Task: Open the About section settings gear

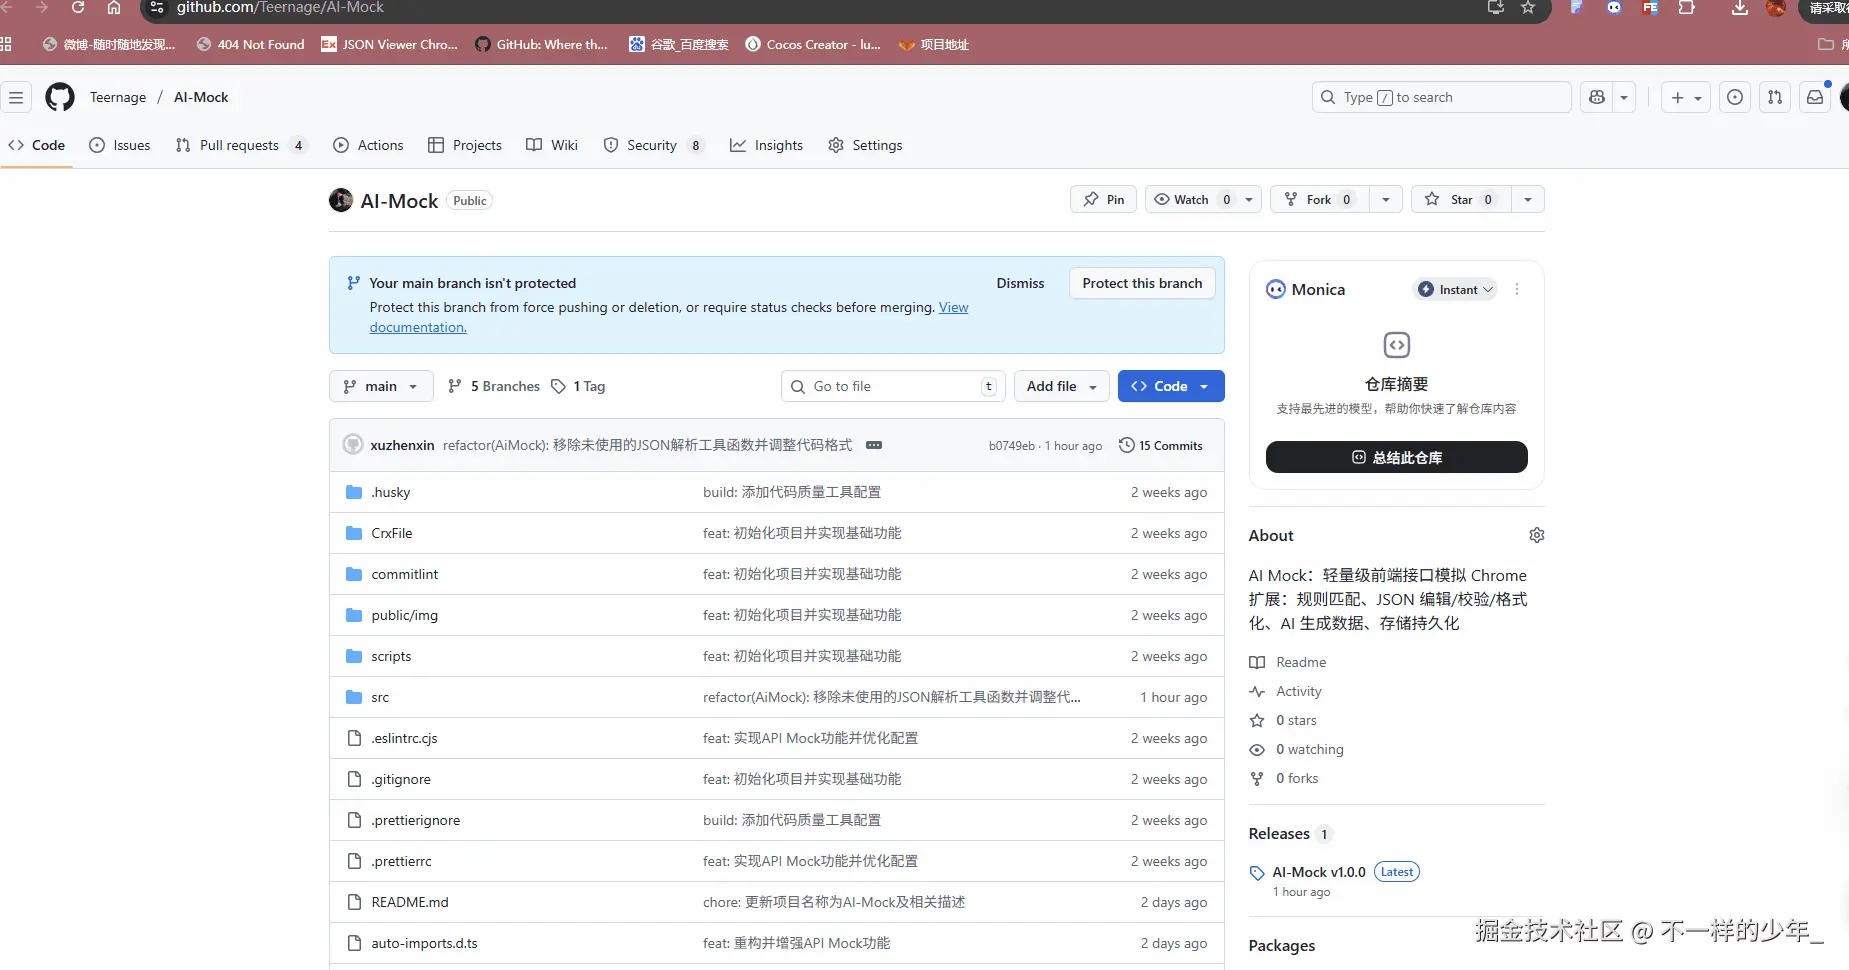Action: coord(1537,535)
